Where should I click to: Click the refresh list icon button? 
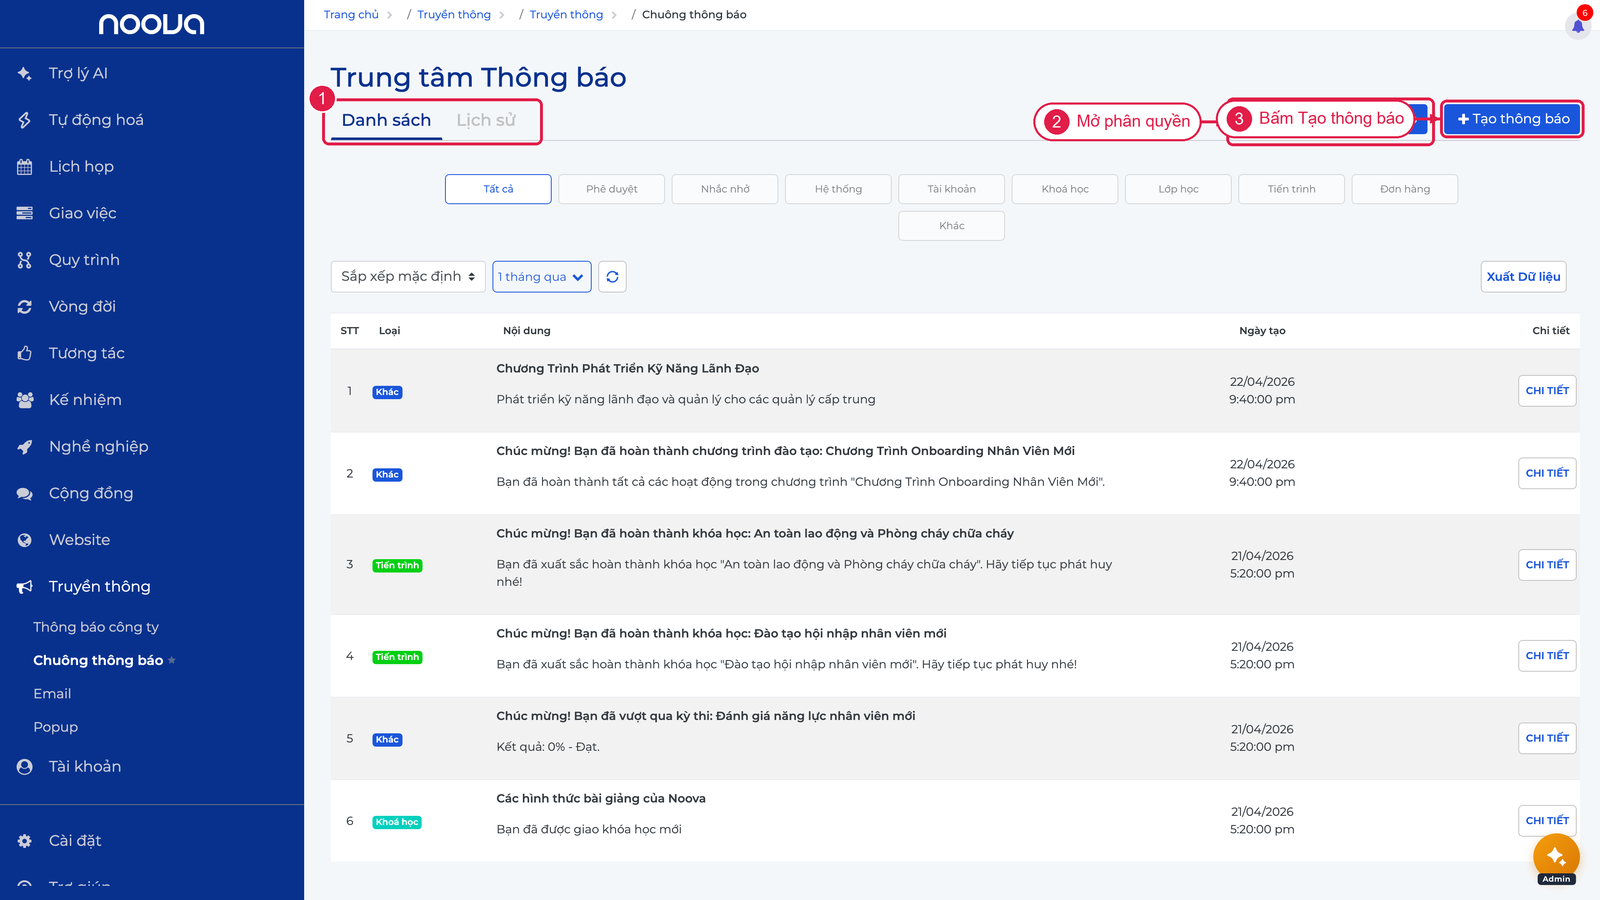[x=612, y=277]
